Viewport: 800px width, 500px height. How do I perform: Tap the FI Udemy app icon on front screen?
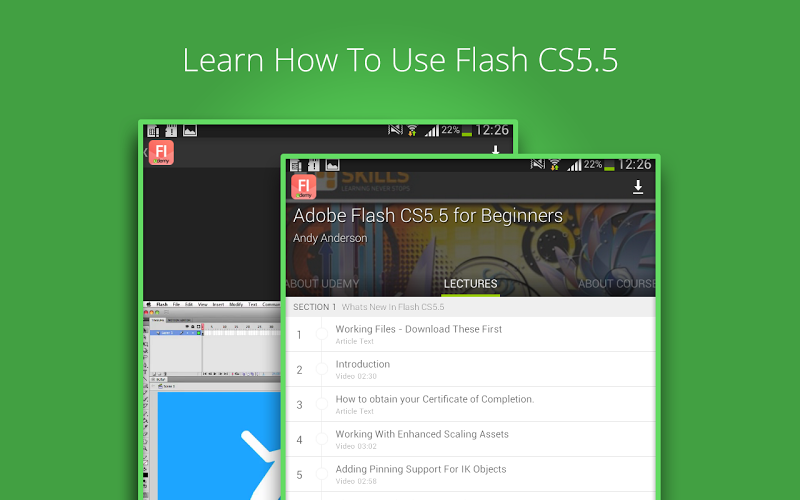pyautogui.click(x=304, y=187)
